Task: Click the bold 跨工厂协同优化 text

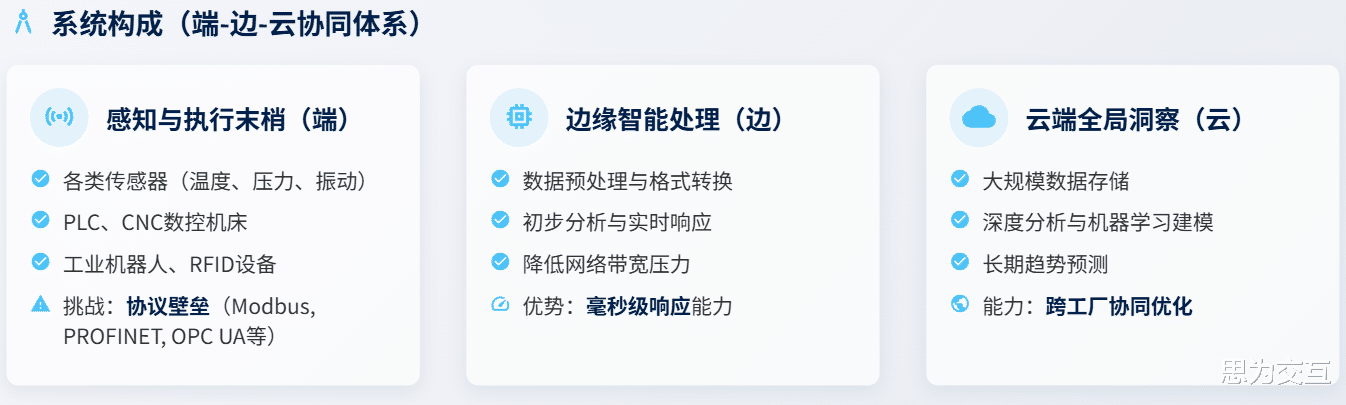Action: 1119,306
